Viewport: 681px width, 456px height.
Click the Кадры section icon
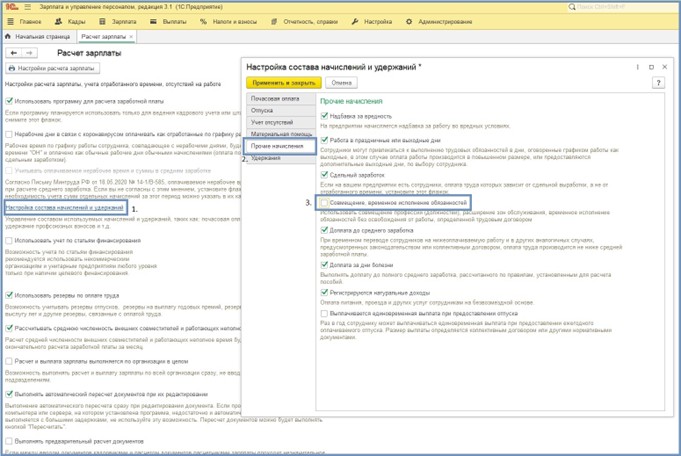point(59,21)
